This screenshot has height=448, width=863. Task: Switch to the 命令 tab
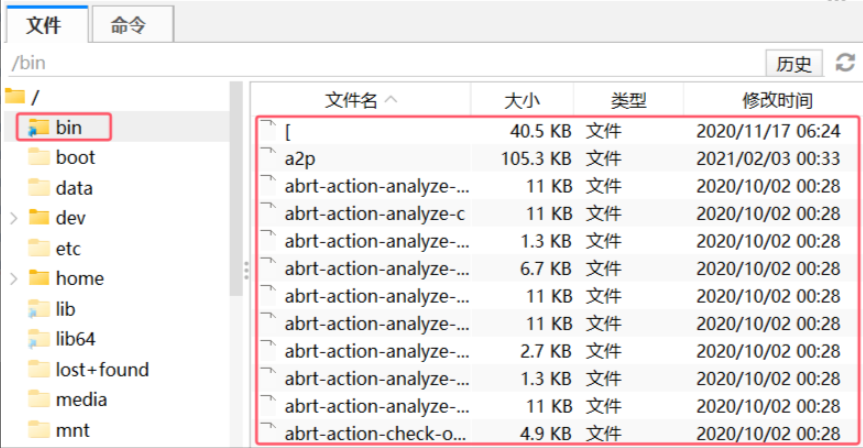coord(129,25)
